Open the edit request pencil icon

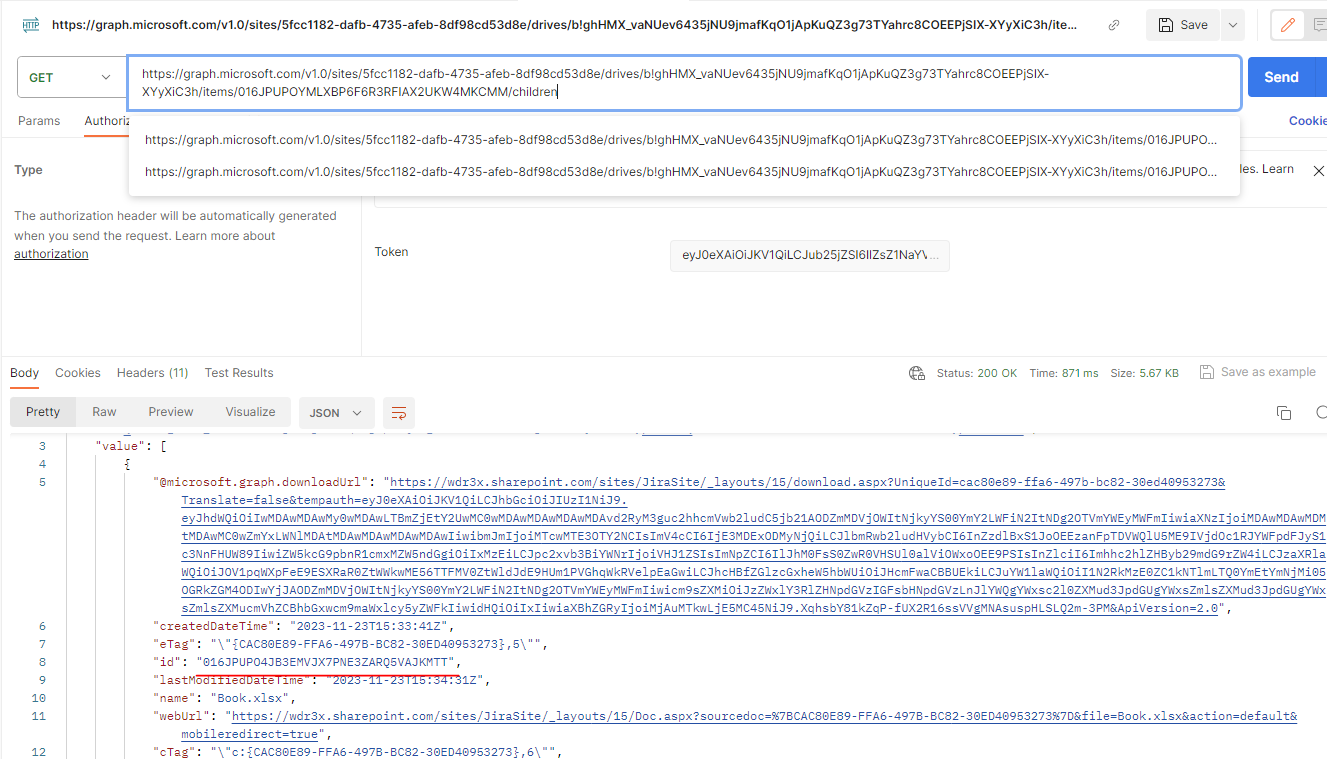[1286, 23]
